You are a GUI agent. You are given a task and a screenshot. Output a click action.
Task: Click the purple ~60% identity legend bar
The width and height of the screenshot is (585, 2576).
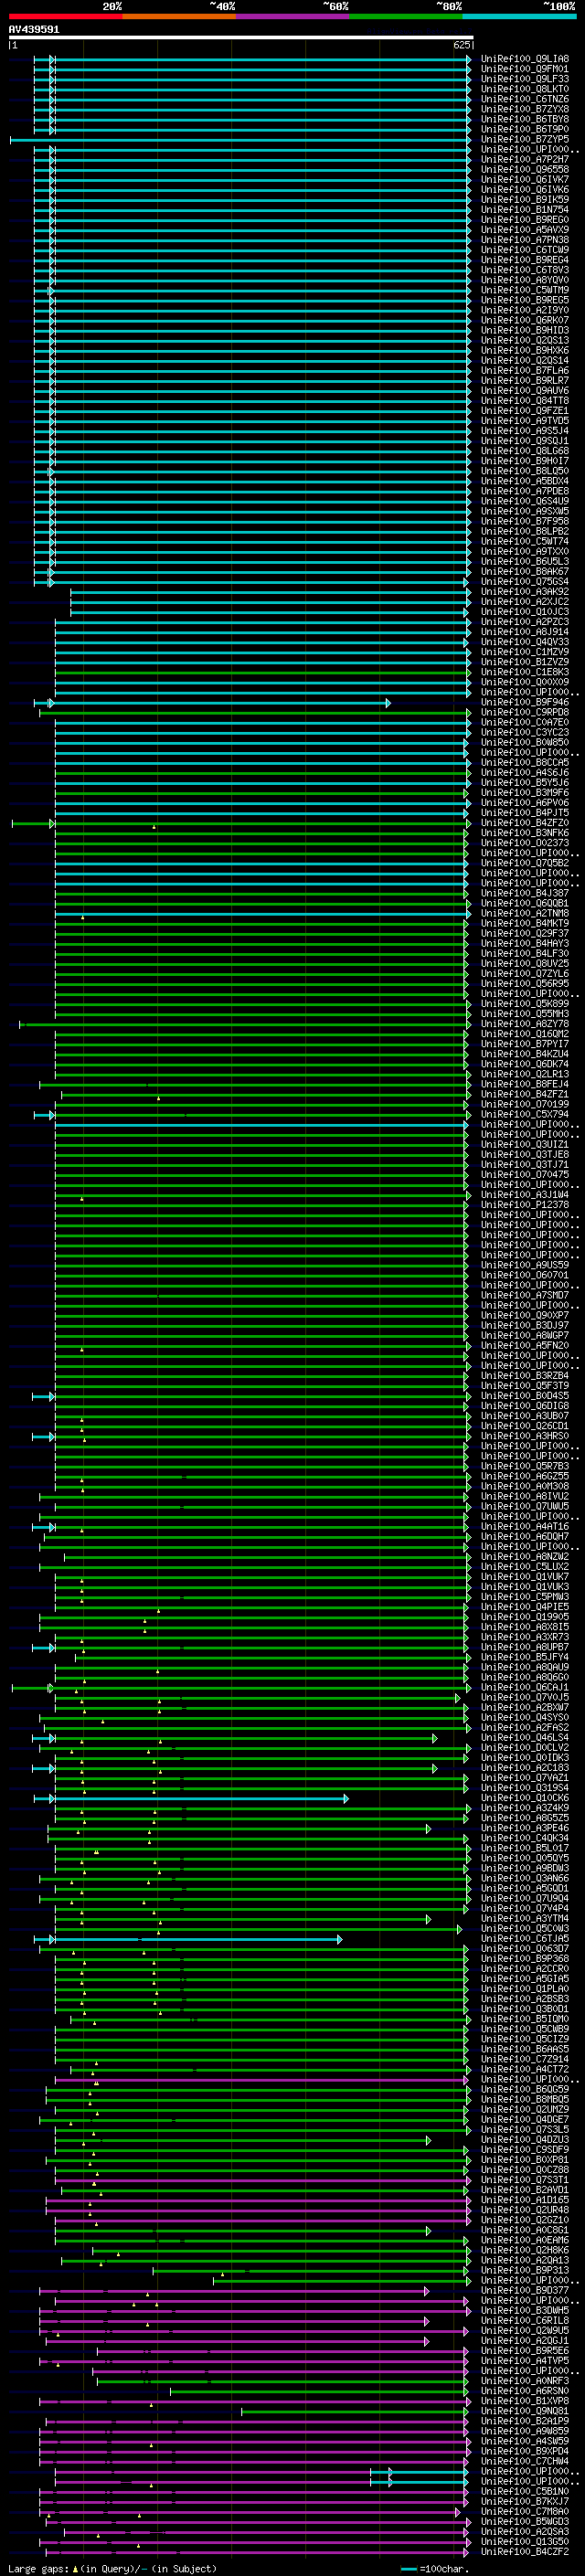point(292,16)
